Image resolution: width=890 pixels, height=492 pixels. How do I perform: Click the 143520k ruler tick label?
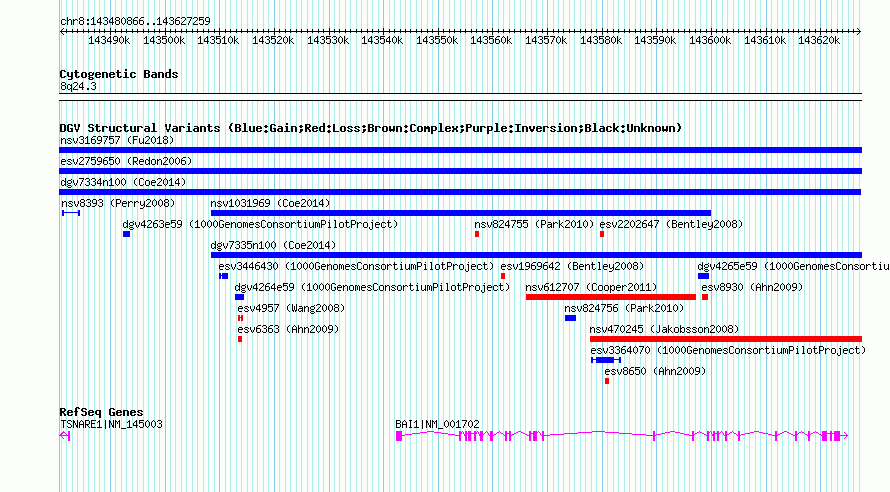point(273,40)
